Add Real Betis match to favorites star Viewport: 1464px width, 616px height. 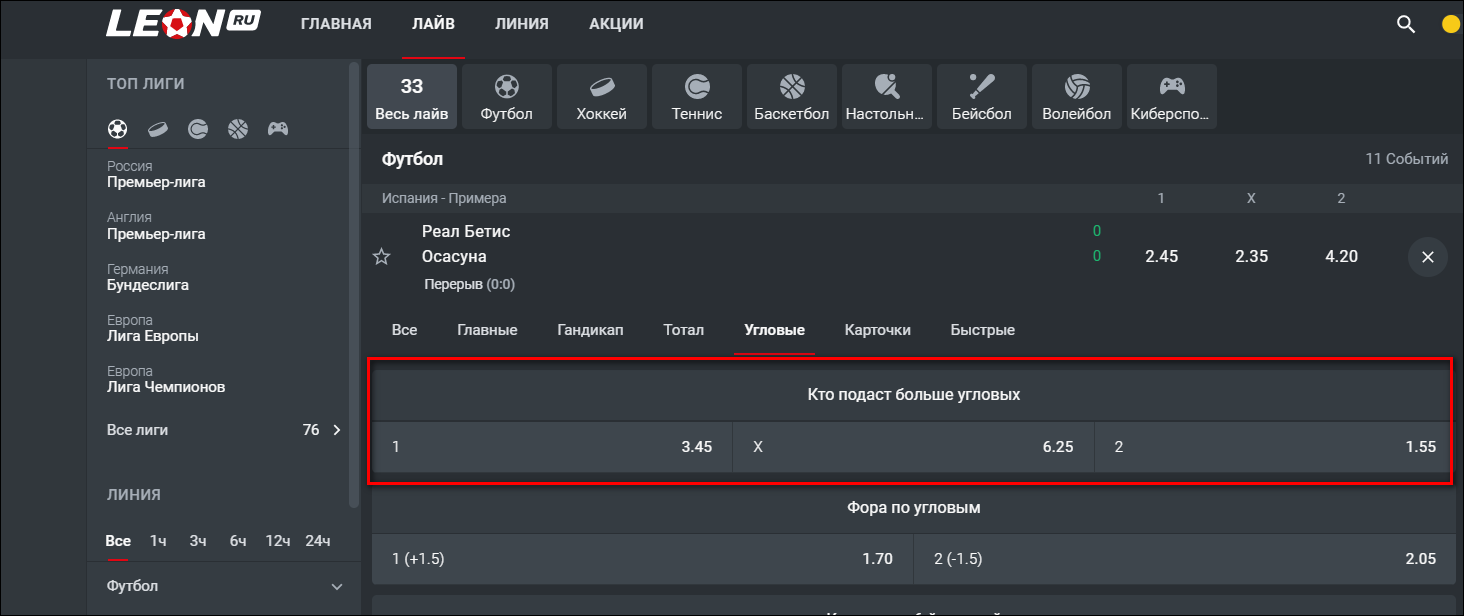[381, 257]
